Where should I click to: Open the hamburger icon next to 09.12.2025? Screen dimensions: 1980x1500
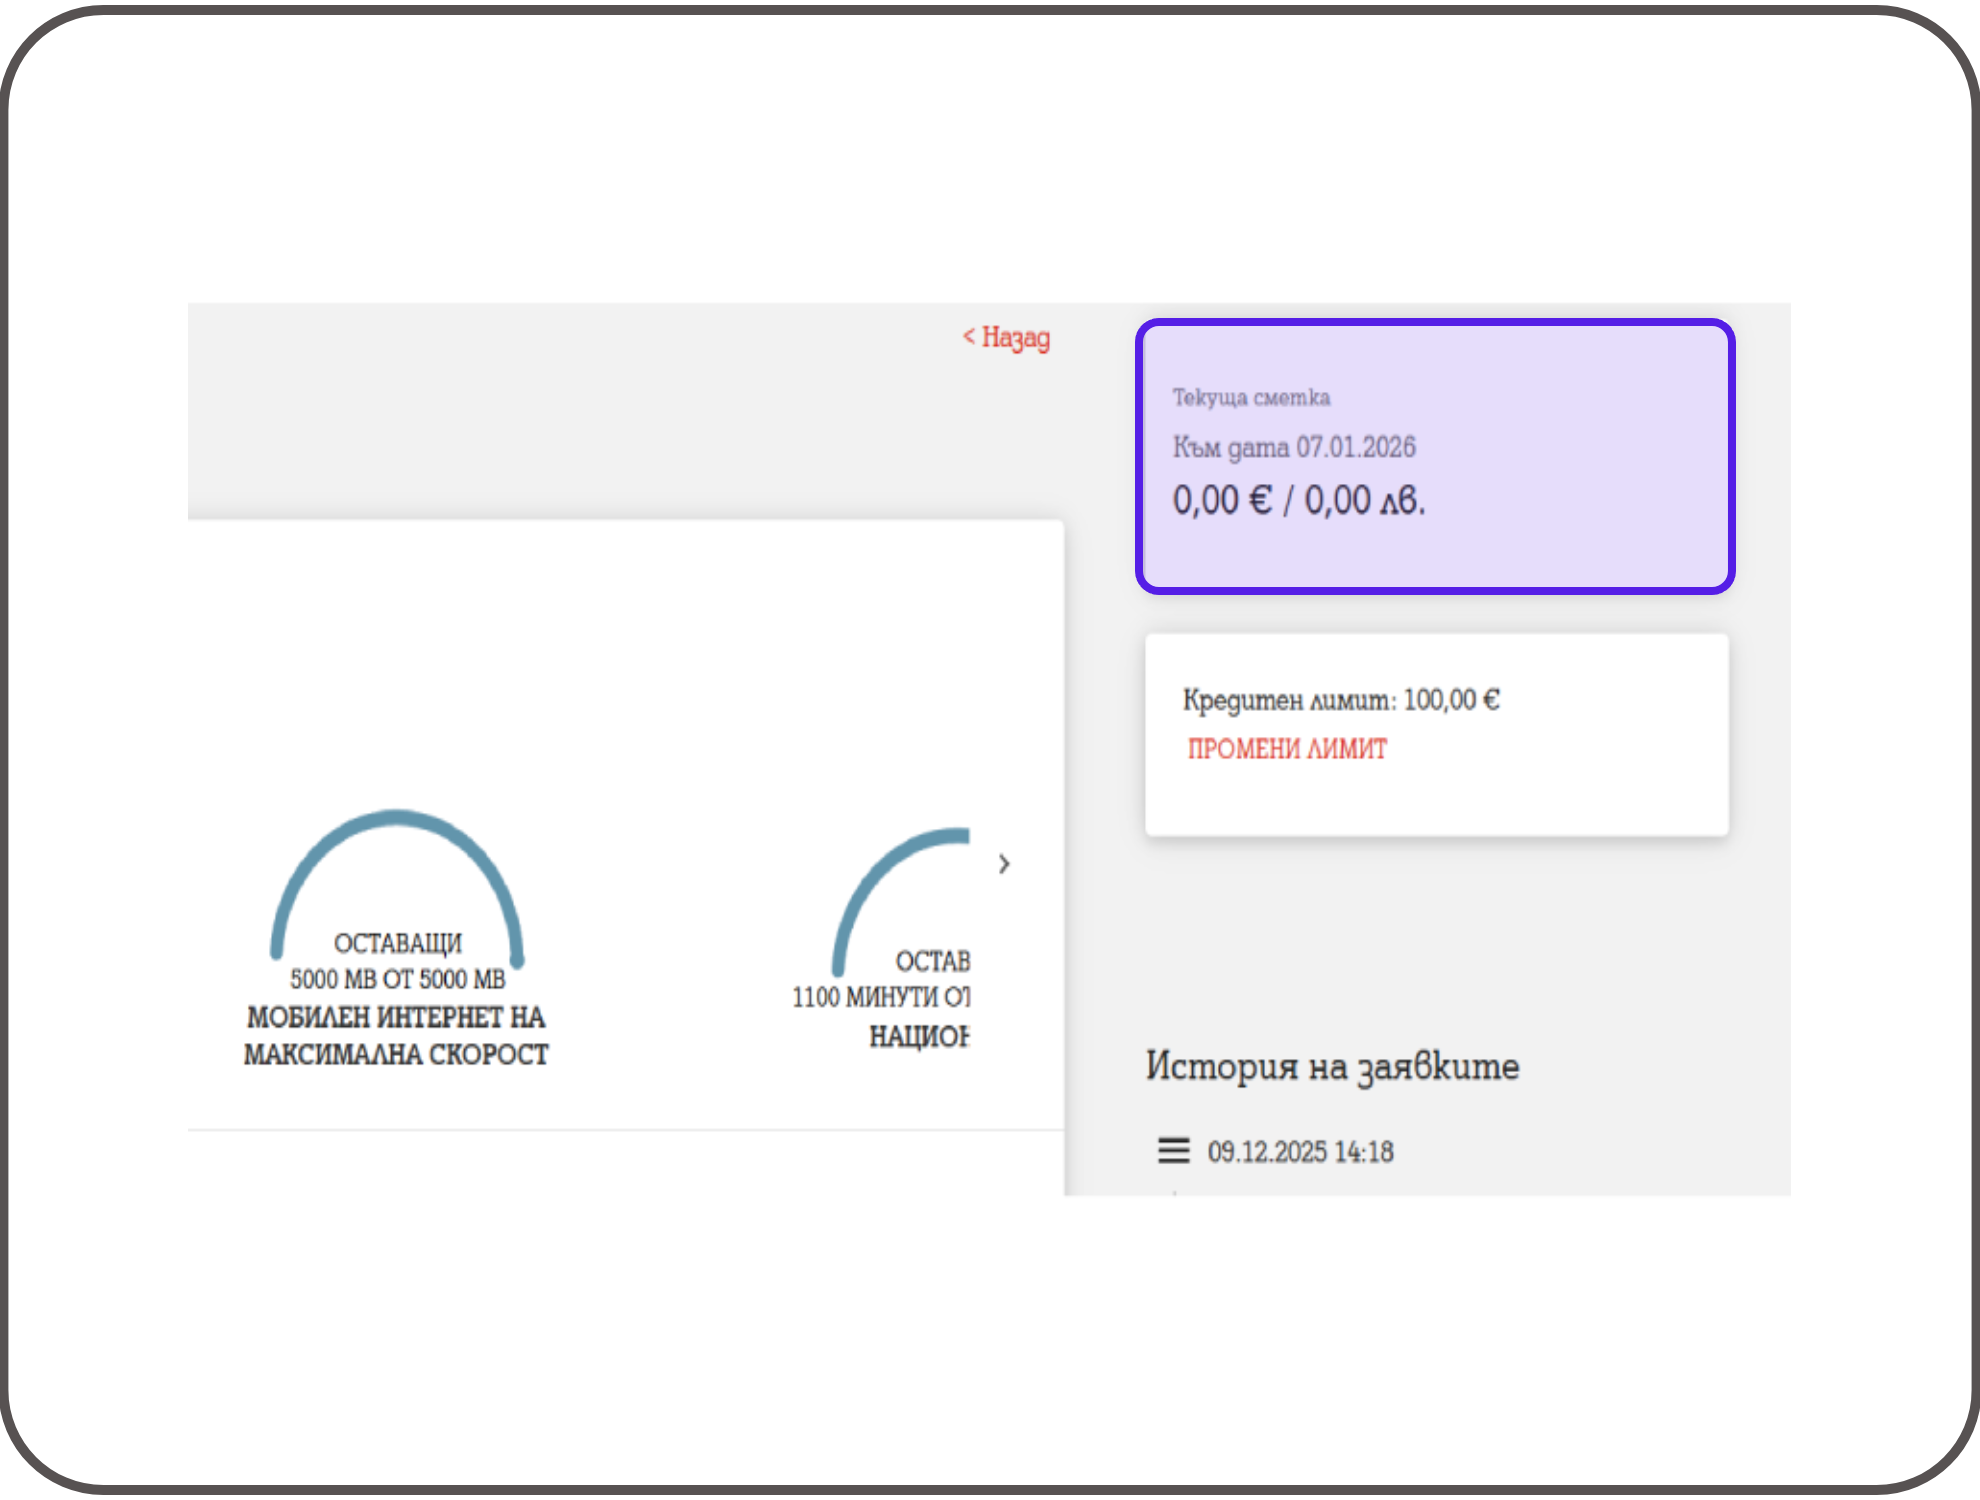click(1173, 1151)
